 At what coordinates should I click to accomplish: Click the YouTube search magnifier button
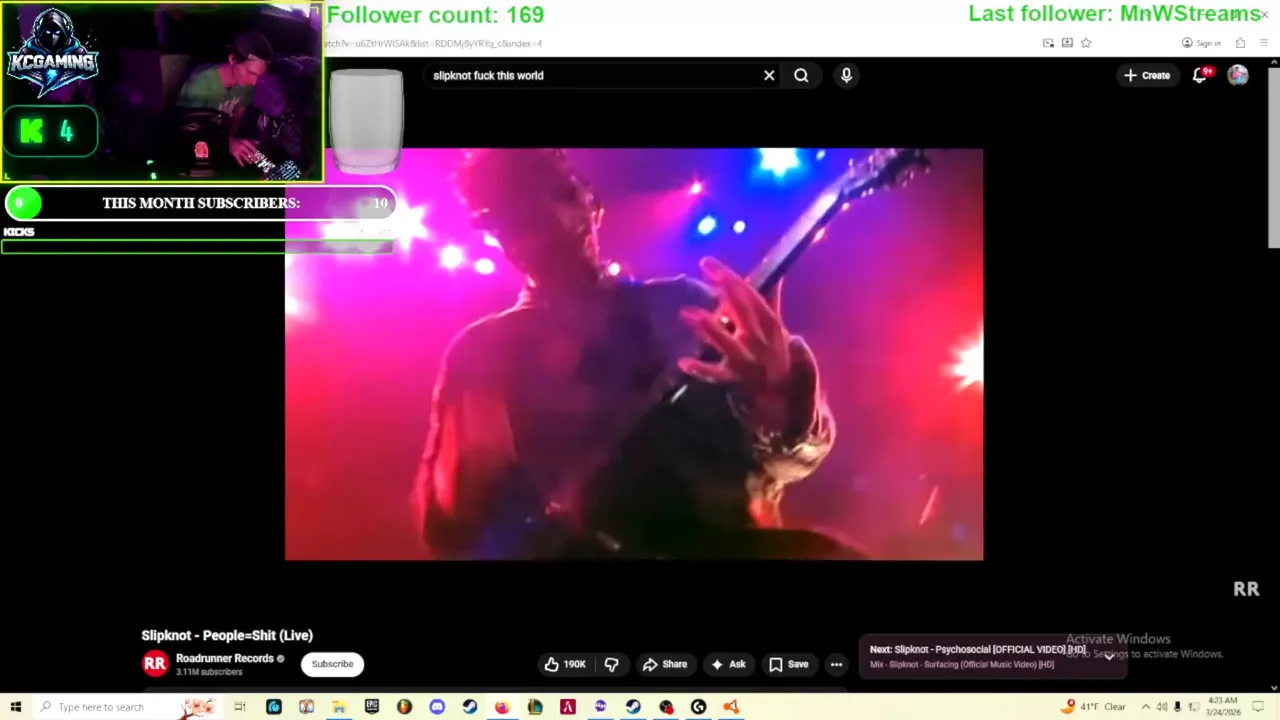[x=801, y=75]
